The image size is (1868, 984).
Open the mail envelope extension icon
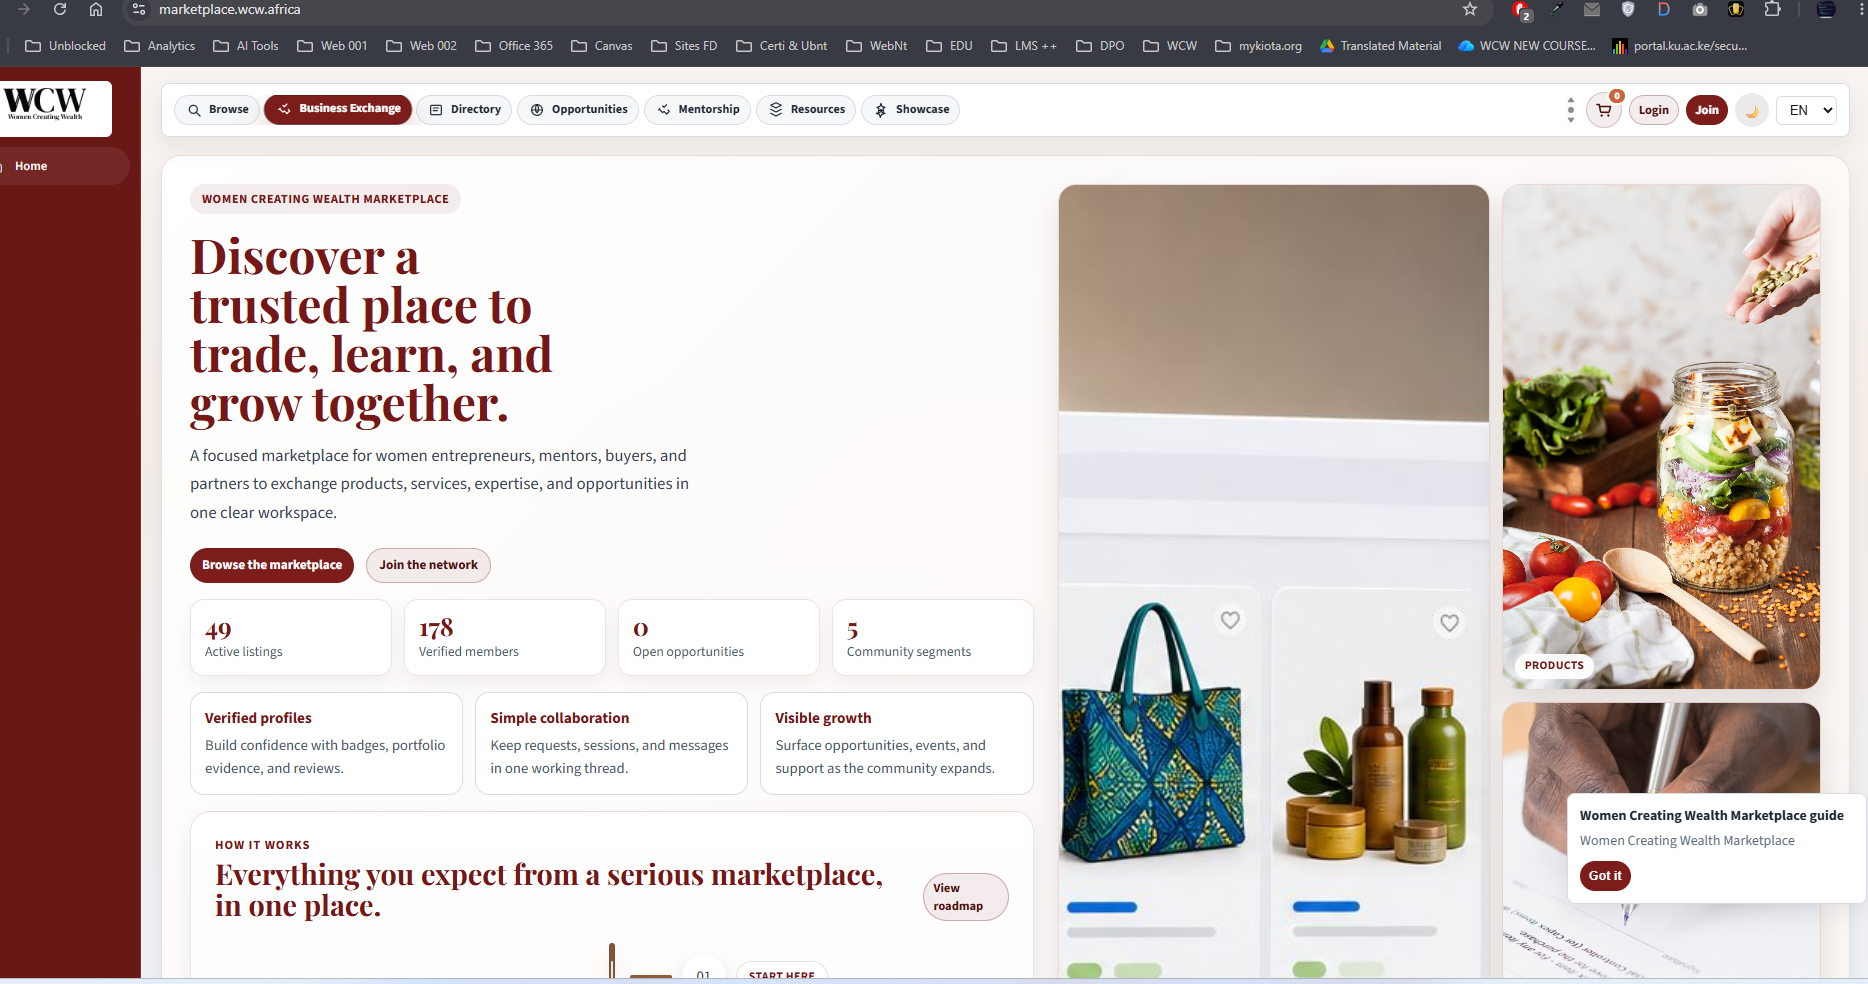1592,9
